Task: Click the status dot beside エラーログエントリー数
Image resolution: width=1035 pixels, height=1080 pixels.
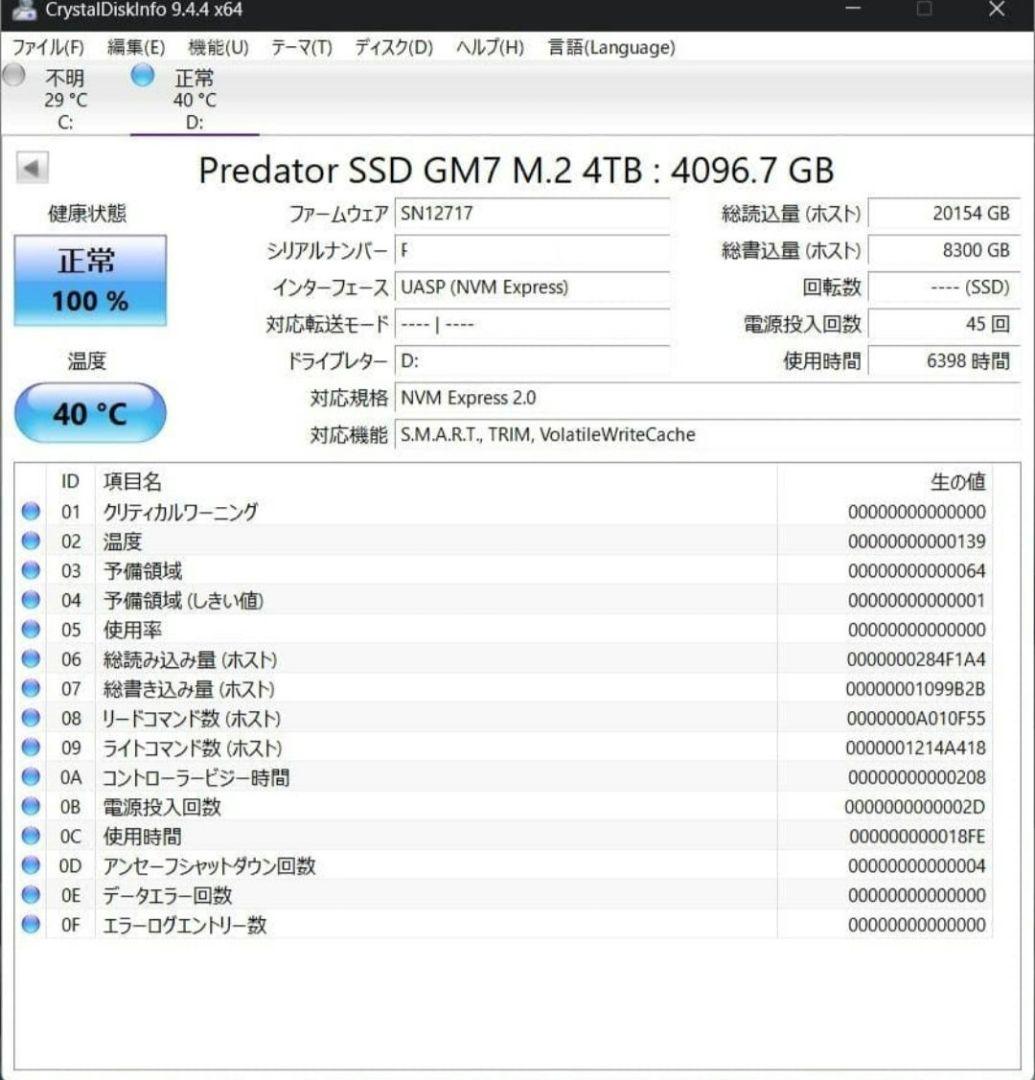Action: click(x=31, y=925)
